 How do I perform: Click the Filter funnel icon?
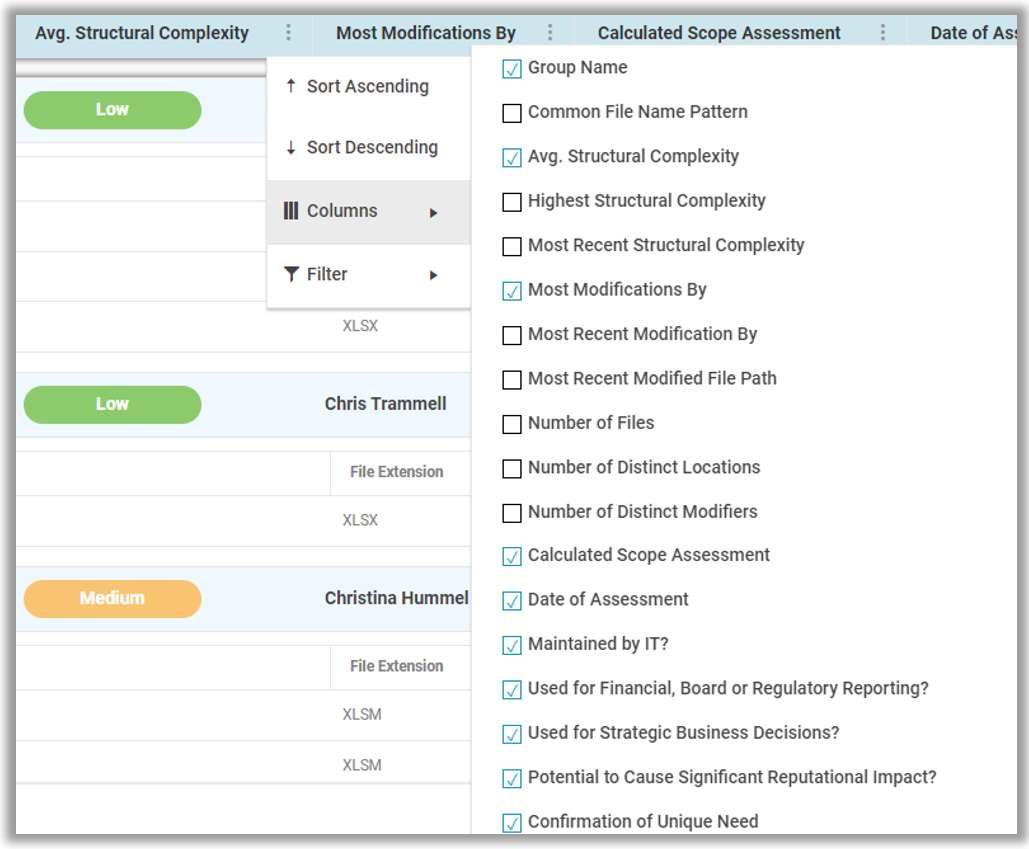pyautogui.click(x=291, y=274)
